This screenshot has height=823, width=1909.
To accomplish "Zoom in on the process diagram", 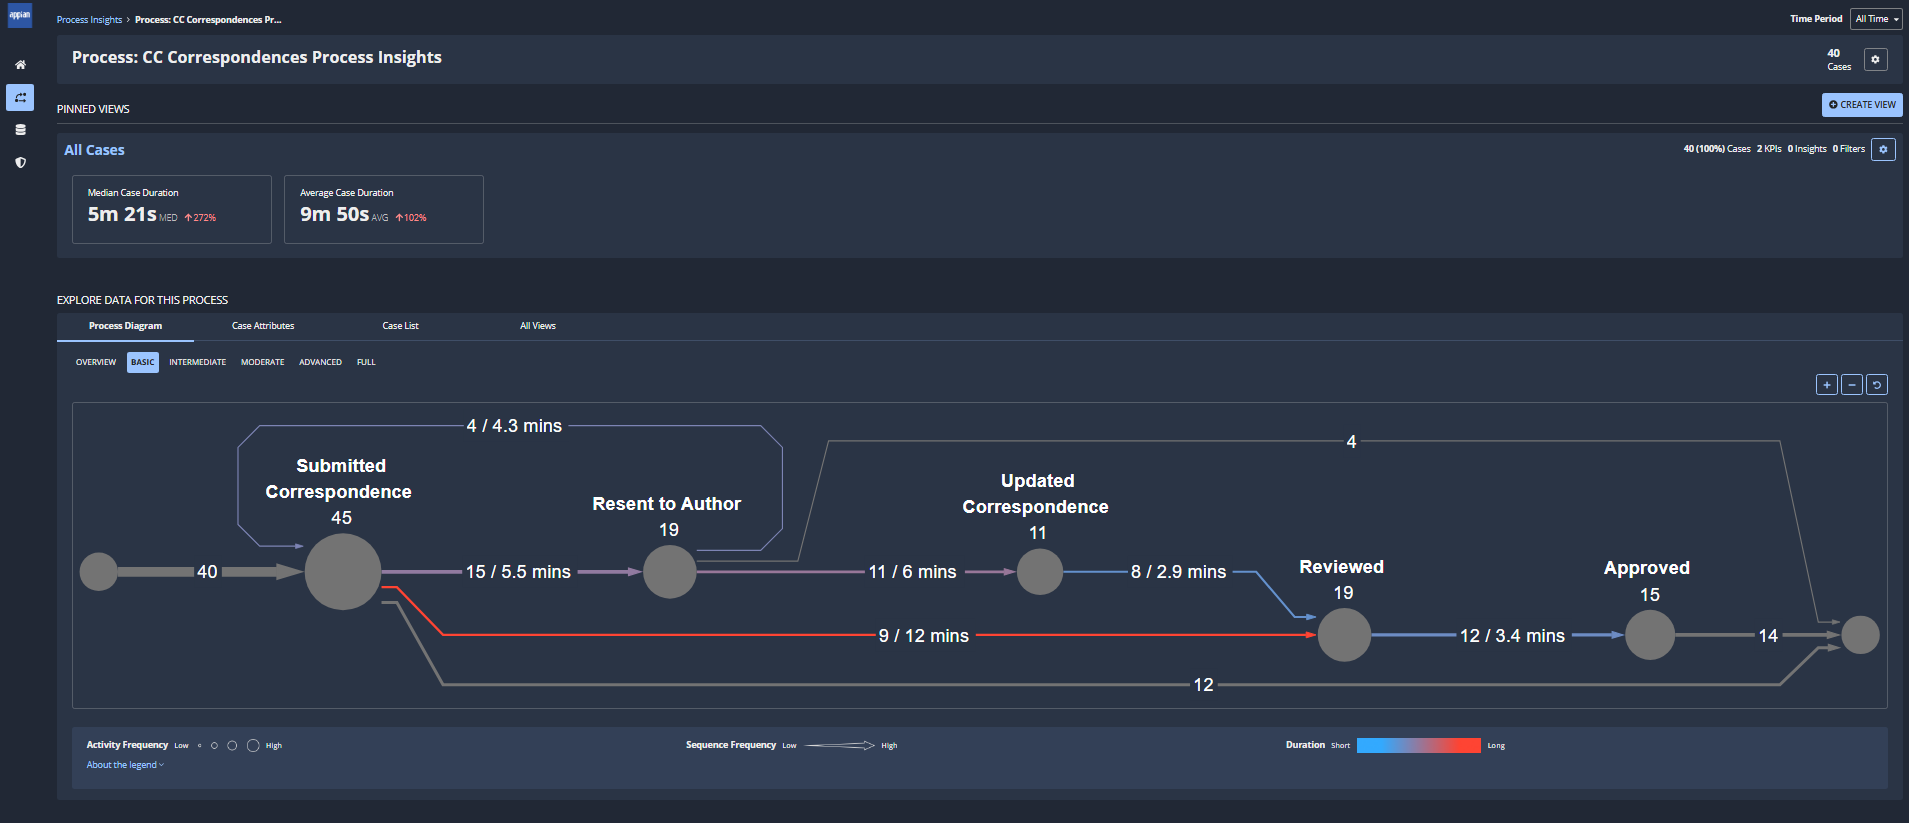I will tap(1826, 385).
